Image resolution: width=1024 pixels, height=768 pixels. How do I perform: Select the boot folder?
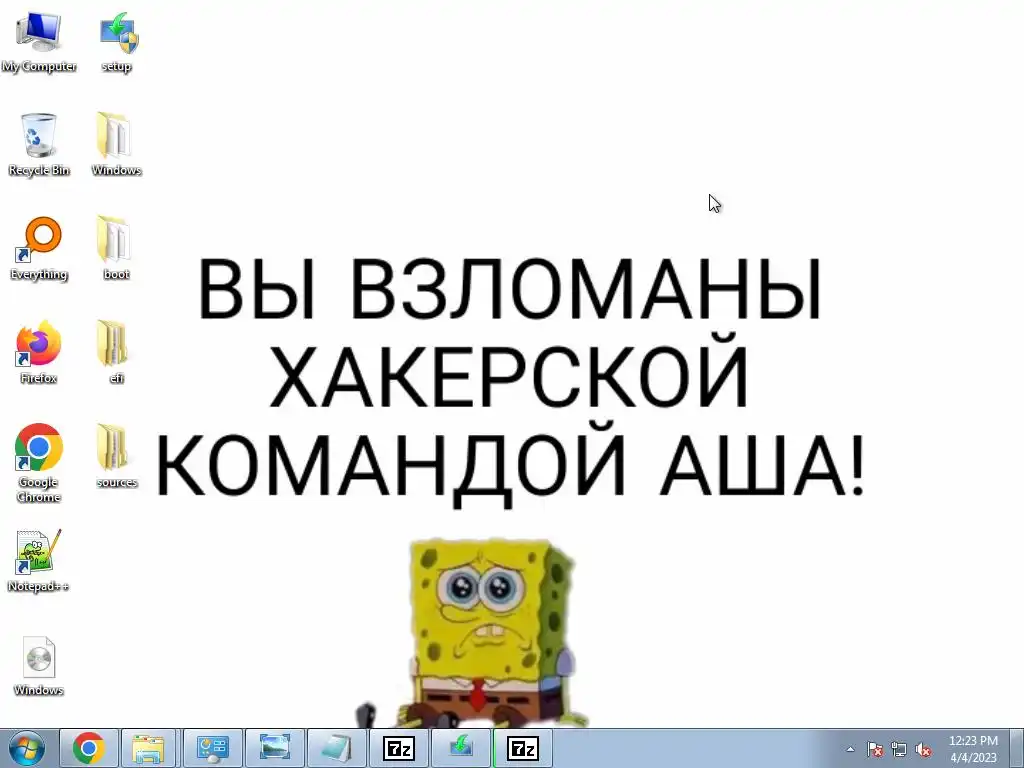pos(116,248)
